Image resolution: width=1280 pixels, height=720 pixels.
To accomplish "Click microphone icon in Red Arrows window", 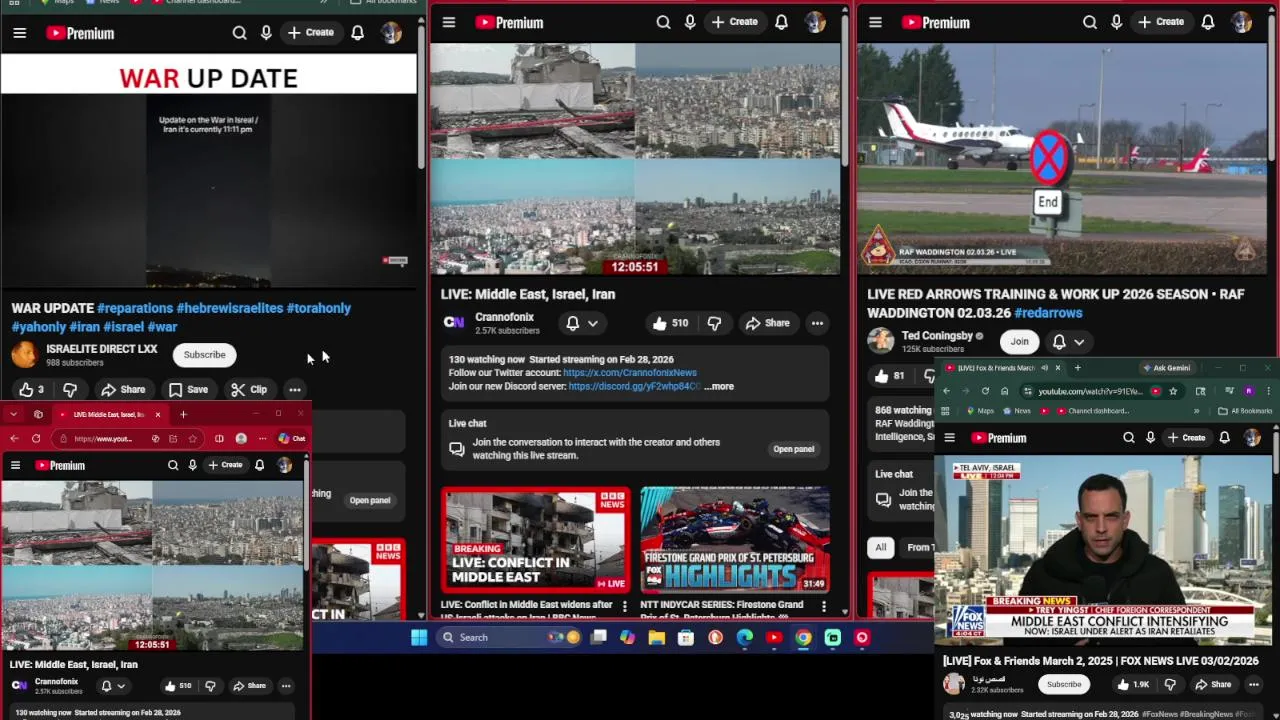I will click(1116, 22).
